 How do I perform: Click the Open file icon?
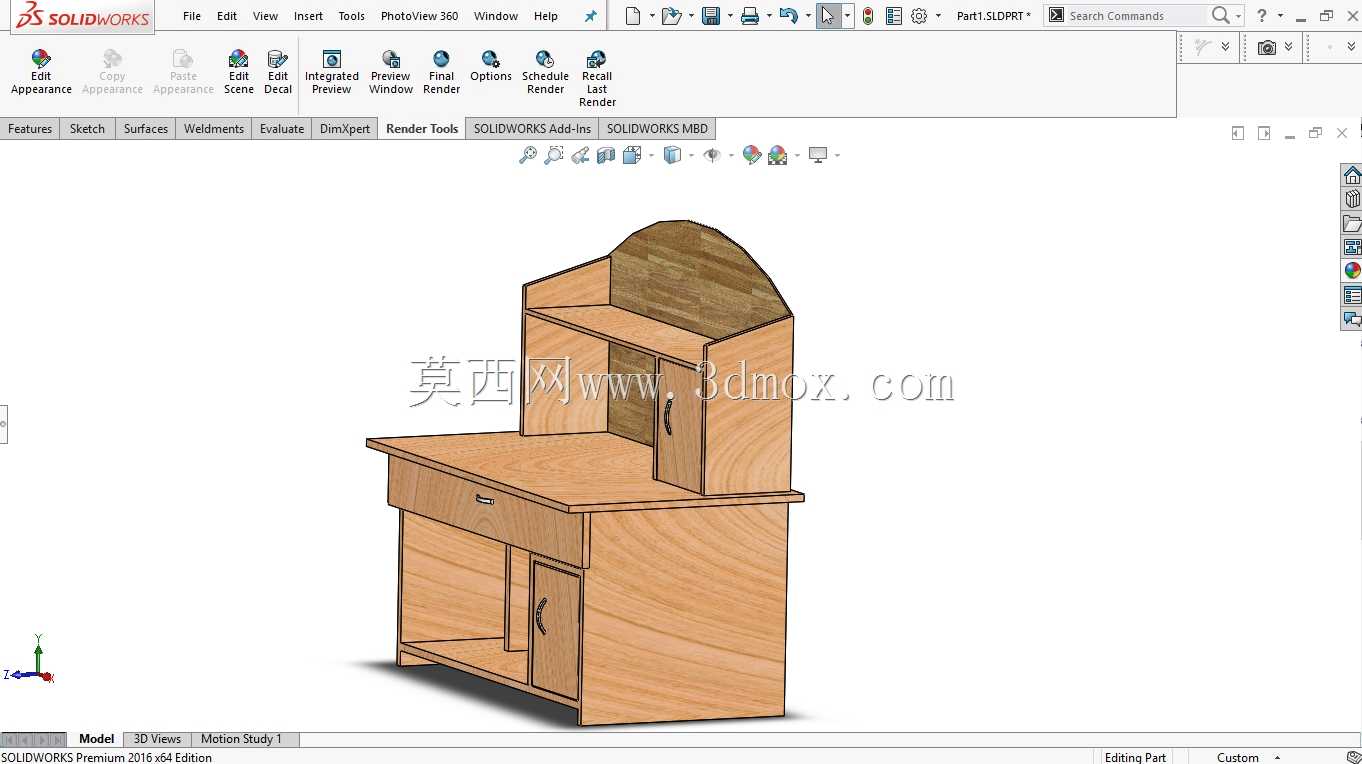tap(671, 15)
